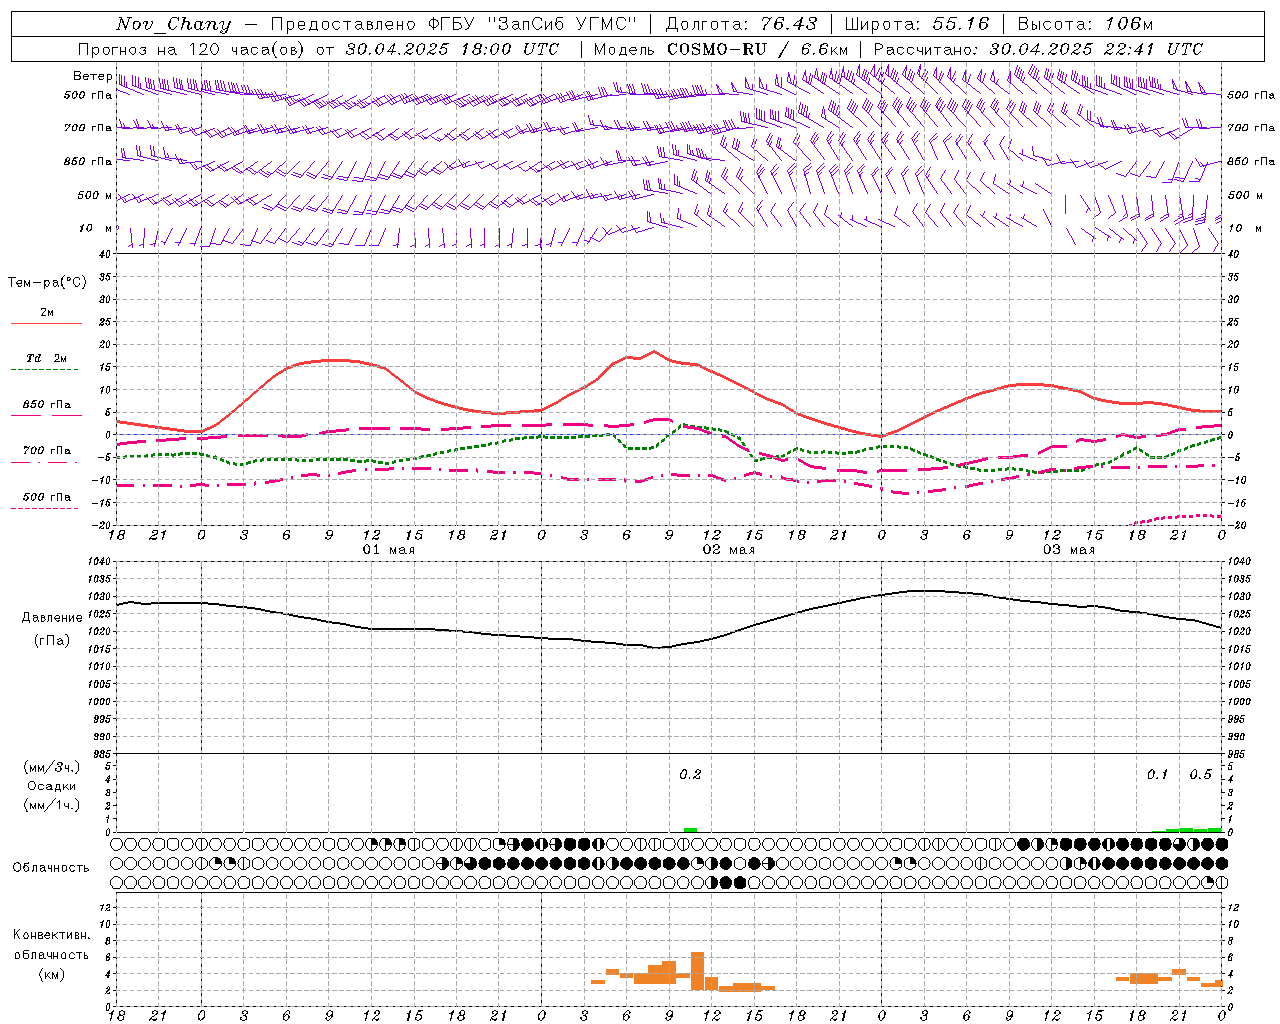Screen dimensions: 1280x1024
Task: Click the green precipitation bar below 0.2
Action: [690, 829]
